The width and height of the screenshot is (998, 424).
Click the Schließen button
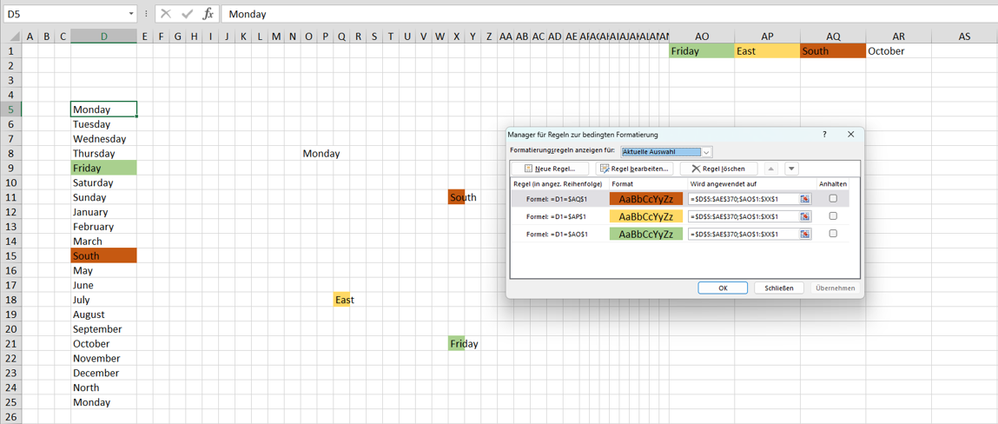[x=779, y=288]
